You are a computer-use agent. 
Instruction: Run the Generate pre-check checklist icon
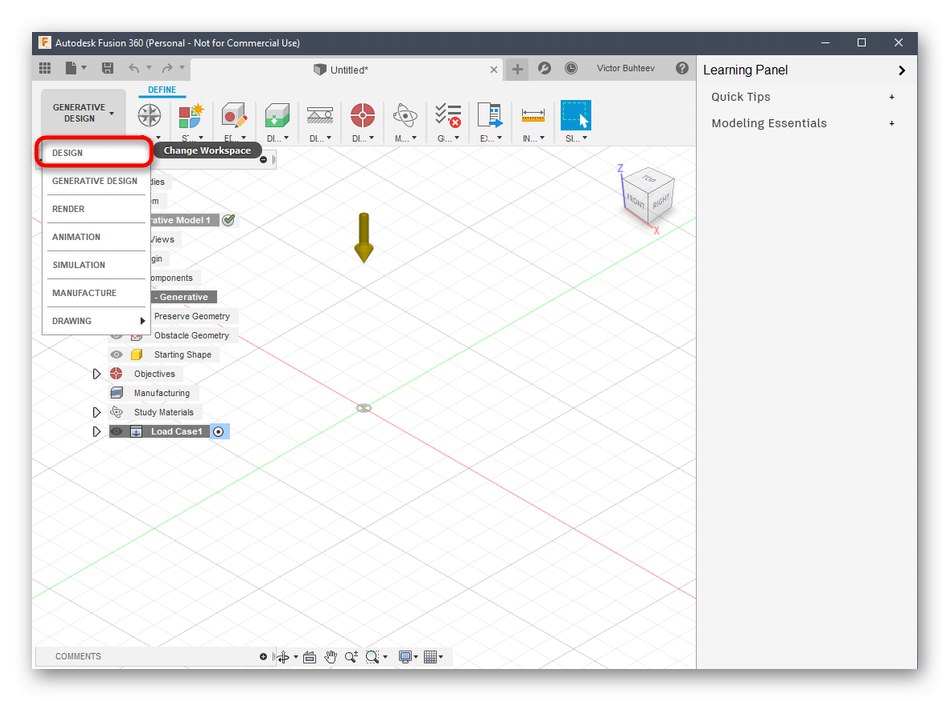pyautogui.click(x=448, y=115)
